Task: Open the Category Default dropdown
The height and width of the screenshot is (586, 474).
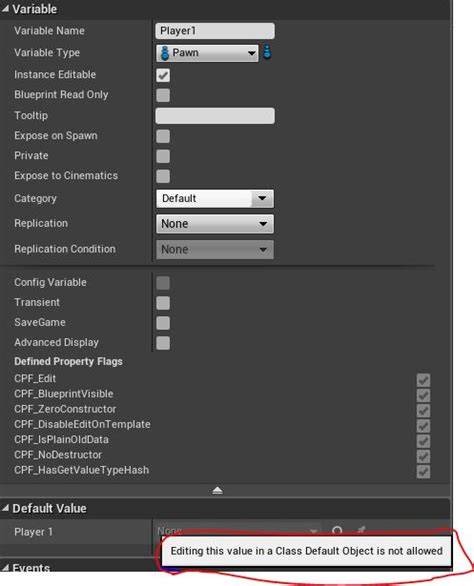Action: pos(215,198)
